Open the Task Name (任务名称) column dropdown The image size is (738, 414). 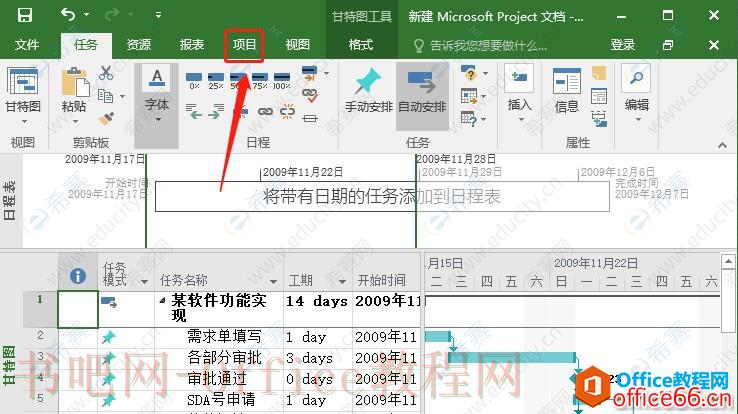tap(273, 281)
